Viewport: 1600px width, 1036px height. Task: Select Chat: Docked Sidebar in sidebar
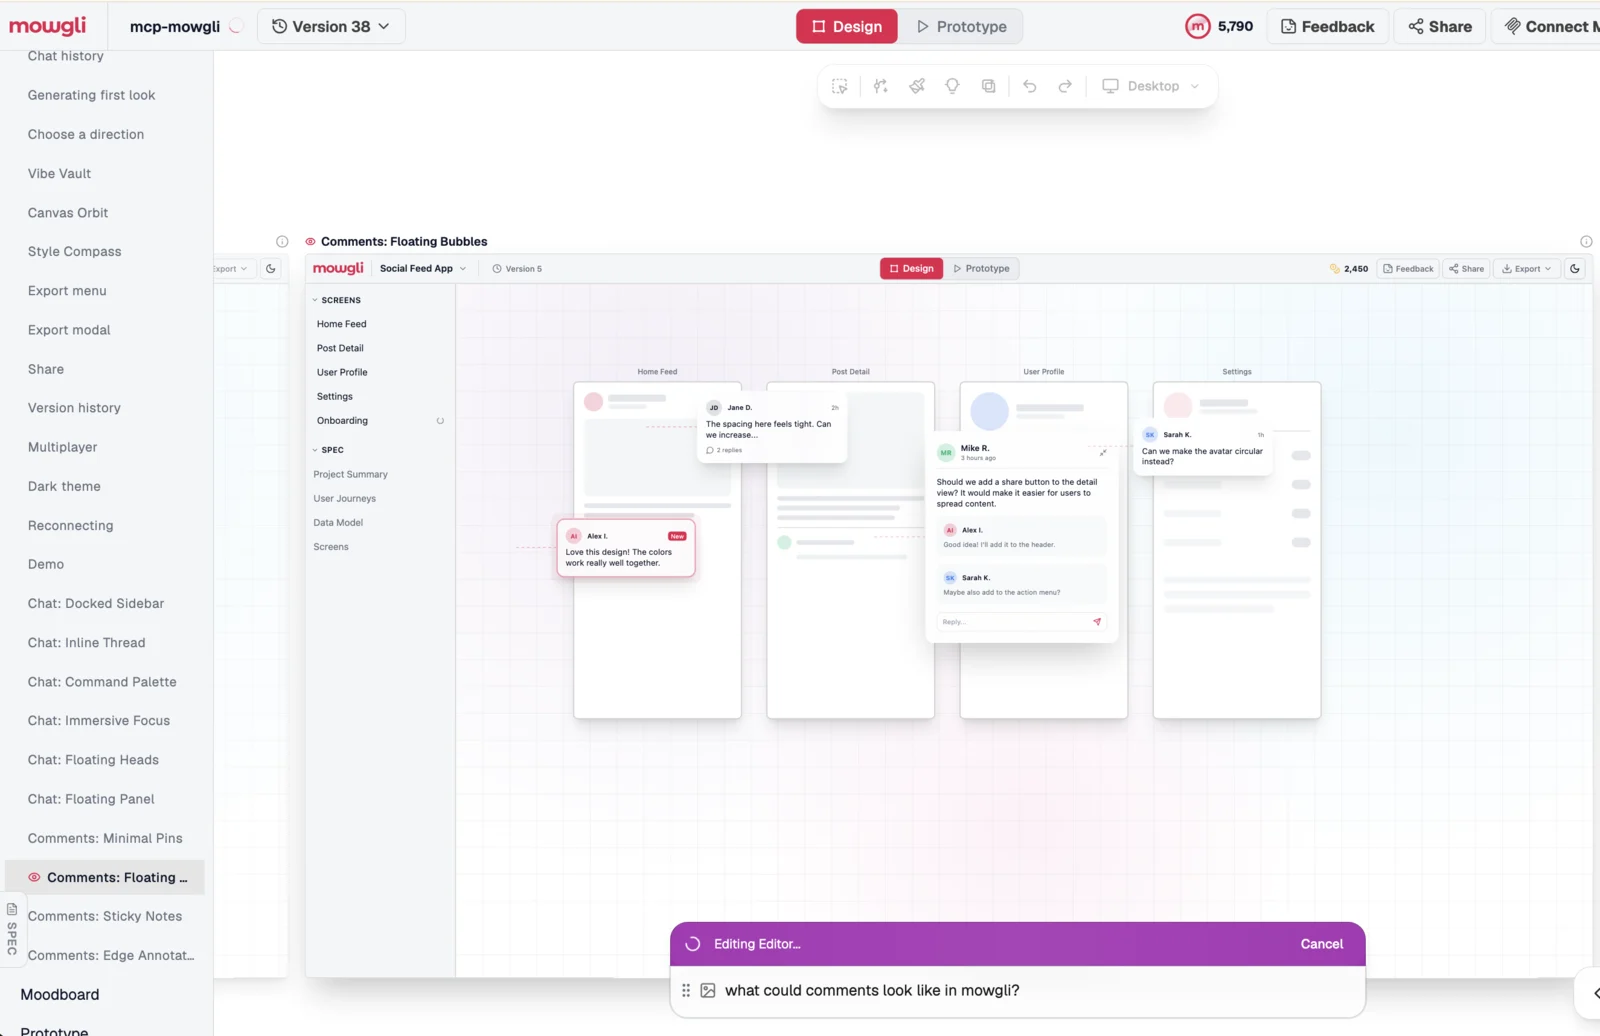[96, 603]
